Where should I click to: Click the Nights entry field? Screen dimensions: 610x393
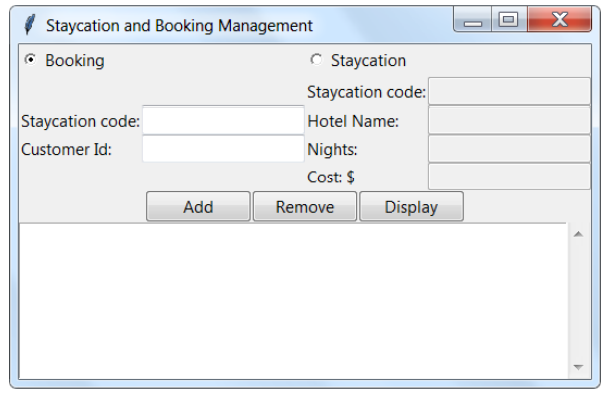(509, 149)
